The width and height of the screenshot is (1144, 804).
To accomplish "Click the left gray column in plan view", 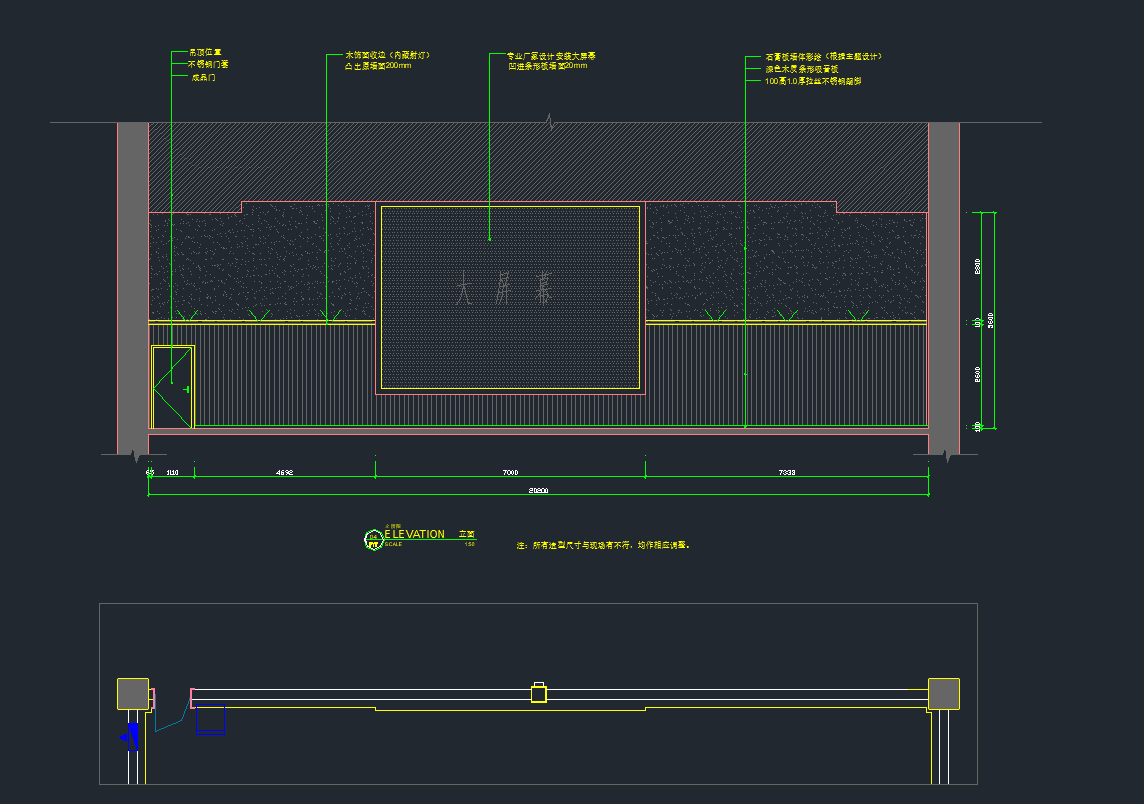I will 133,693.
